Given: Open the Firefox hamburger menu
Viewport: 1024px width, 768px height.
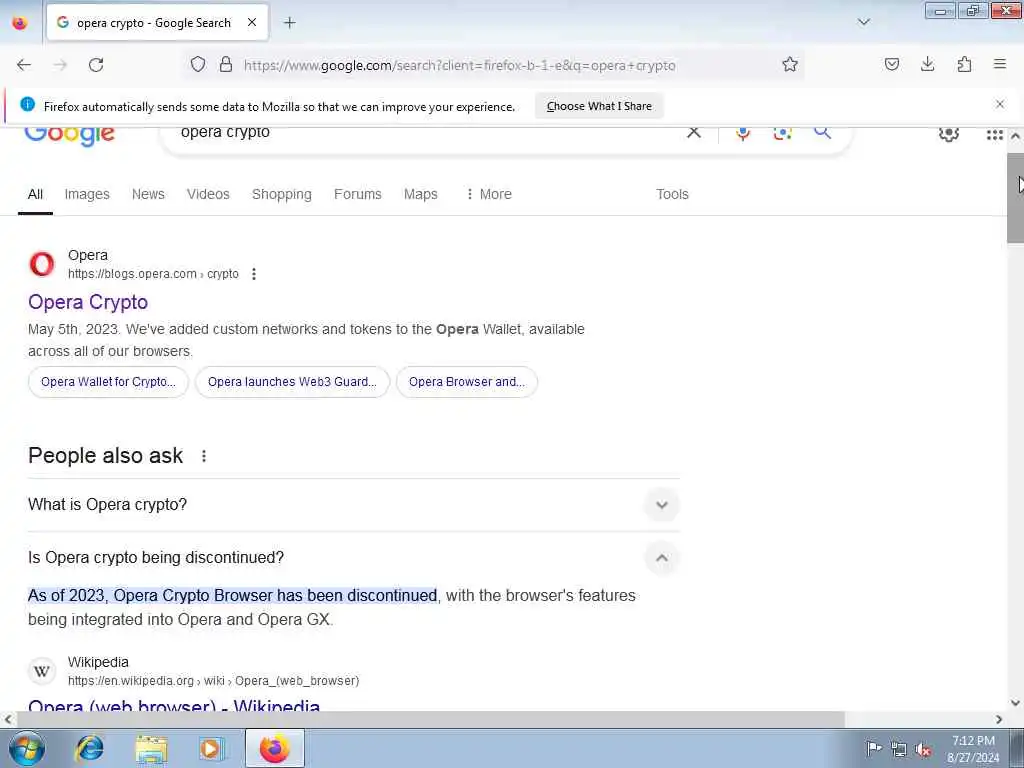Looking at the screenshot, I should [1000, 64].
